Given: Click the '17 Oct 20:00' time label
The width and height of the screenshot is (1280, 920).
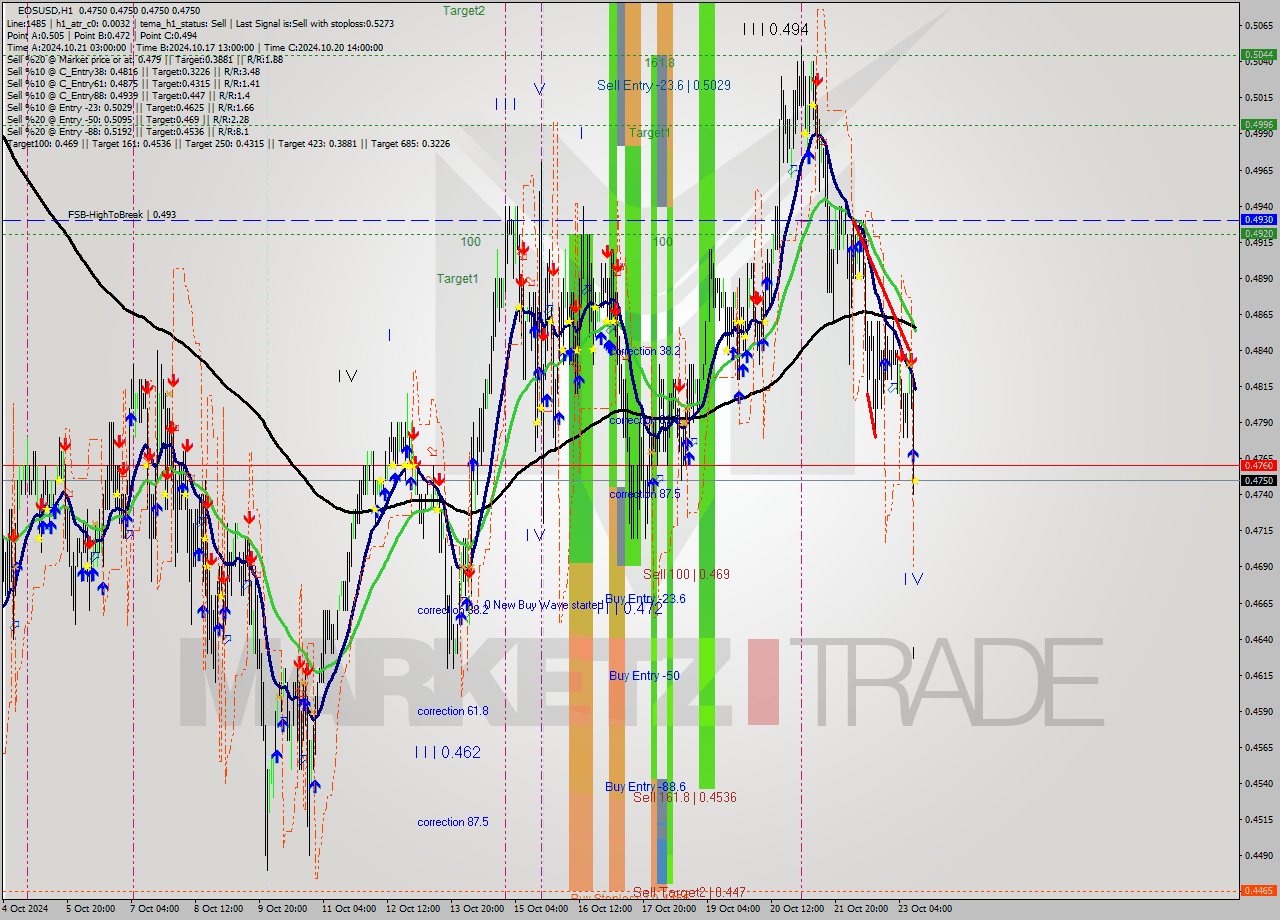Looking at the screenshot, I should [669, 909].
